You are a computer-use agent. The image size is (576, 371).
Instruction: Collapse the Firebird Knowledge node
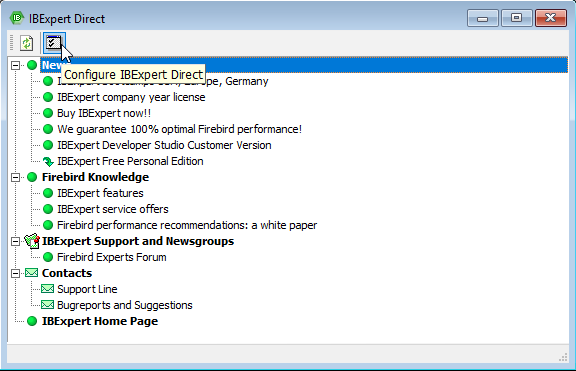tap(15, 177)
